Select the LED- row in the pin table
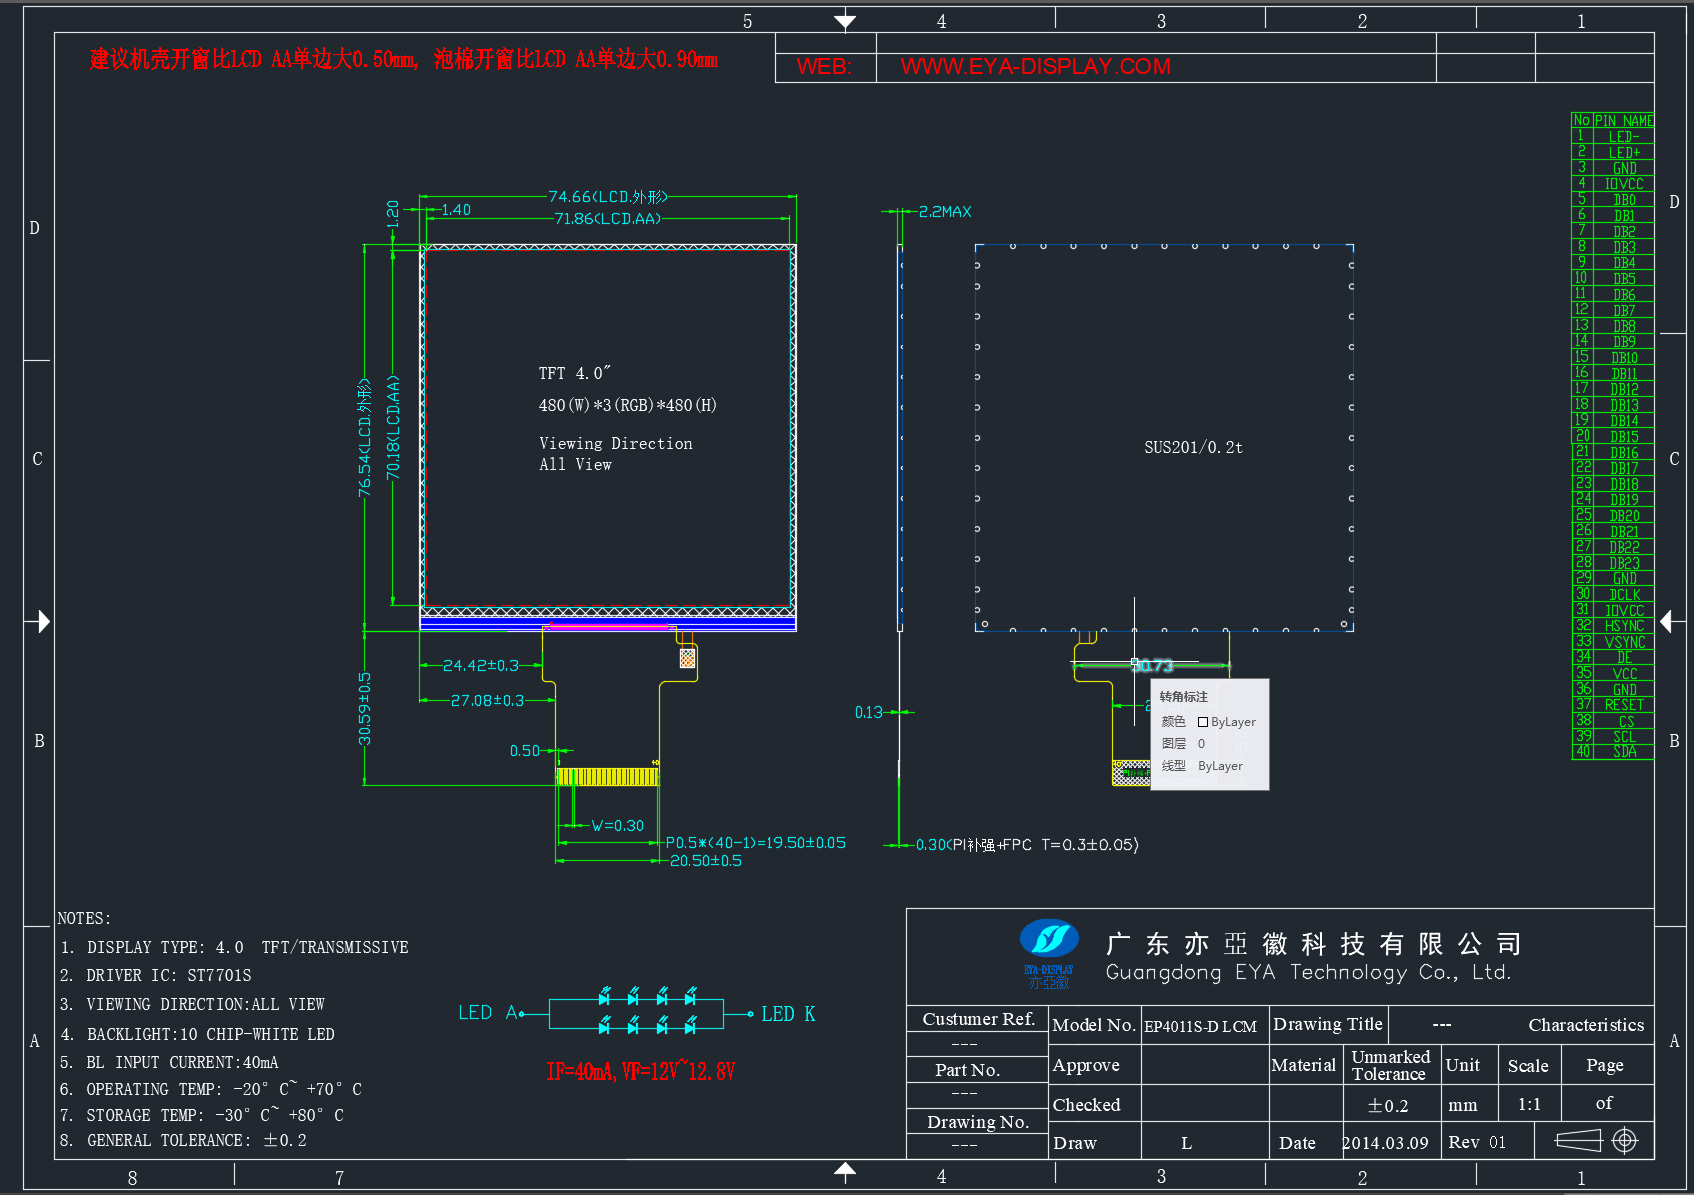The width and height of the screenshot is (1694, 1195). pos(1612,136)
